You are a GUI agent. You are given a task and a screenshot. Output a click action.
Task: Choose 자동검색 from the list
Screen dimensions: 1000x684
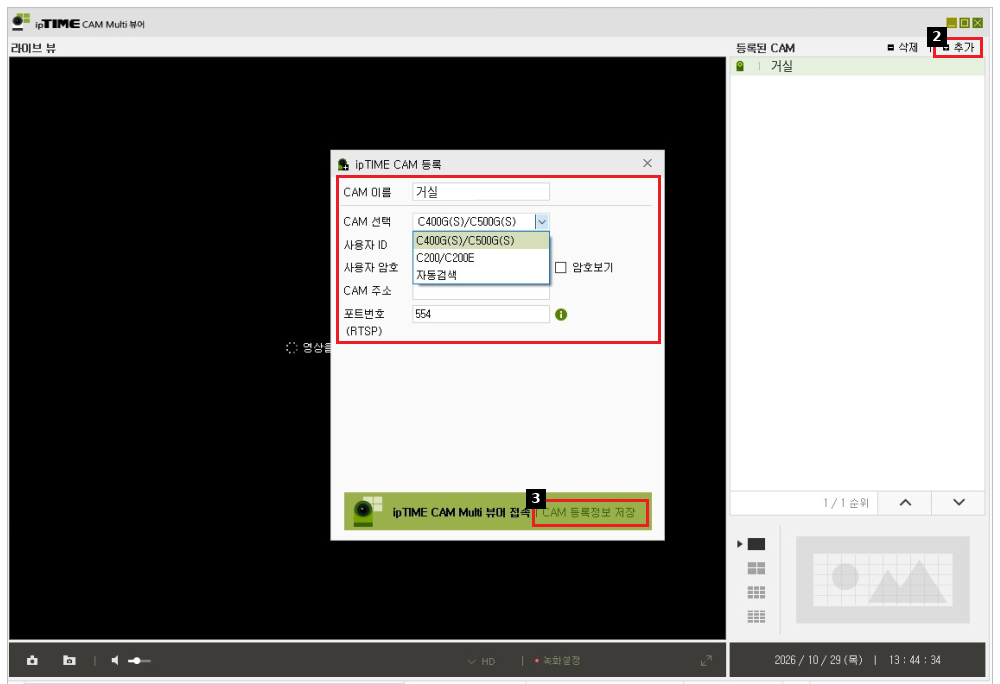481,275
